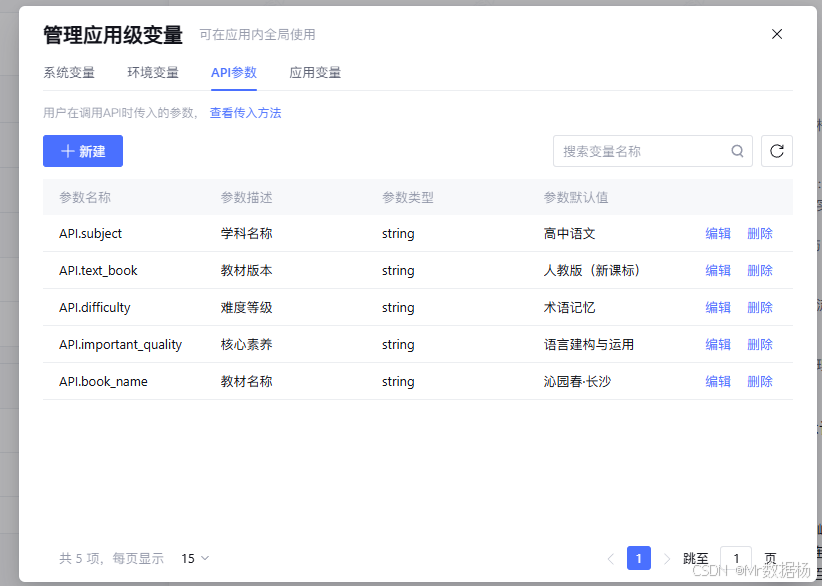Click the next page chevron
The image size is (822, 586).
tap(667, 558)
